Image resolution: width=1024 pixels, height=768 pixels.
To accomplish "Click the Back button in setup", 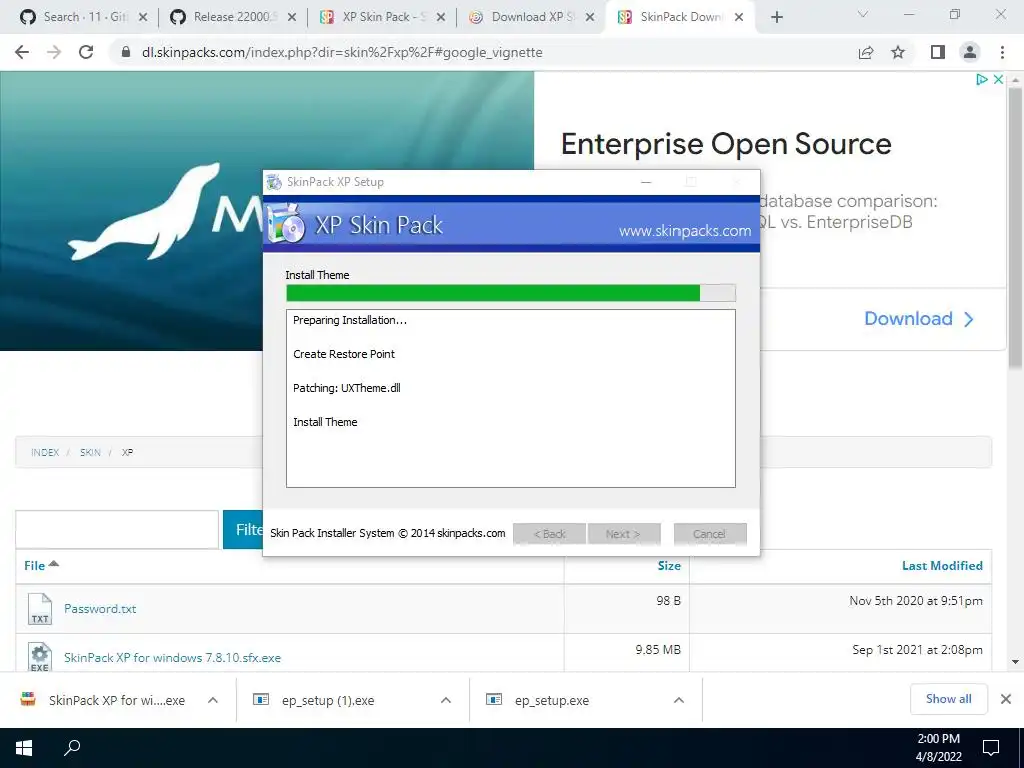I will tap(549, 534).
